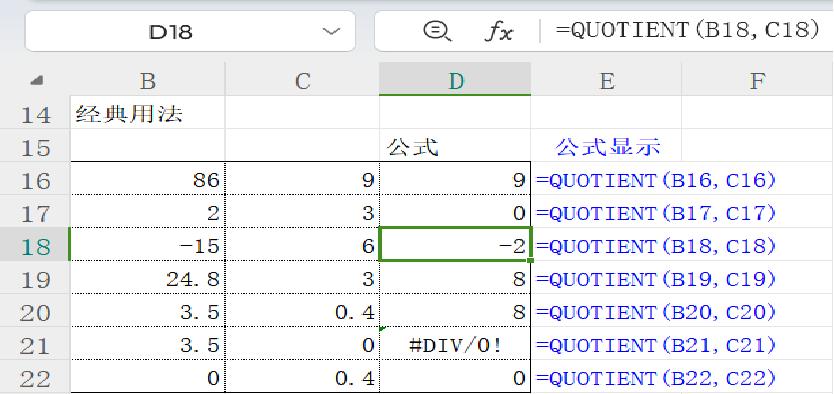The width and height of the screenshot is (834, 394).
Task: Click cell C20 with value 0.4
Action: tap(302, 311)
